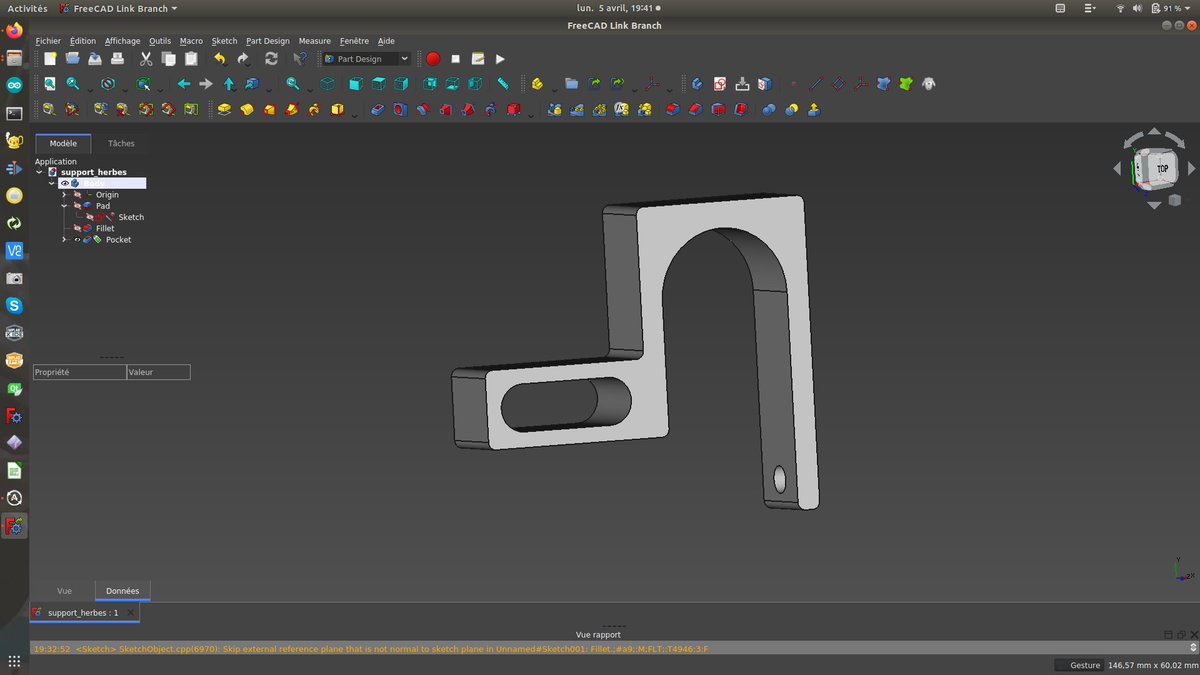The image size is (1200, 675).
Task: Start macro recording with red circle
Action: pos(433,59)
